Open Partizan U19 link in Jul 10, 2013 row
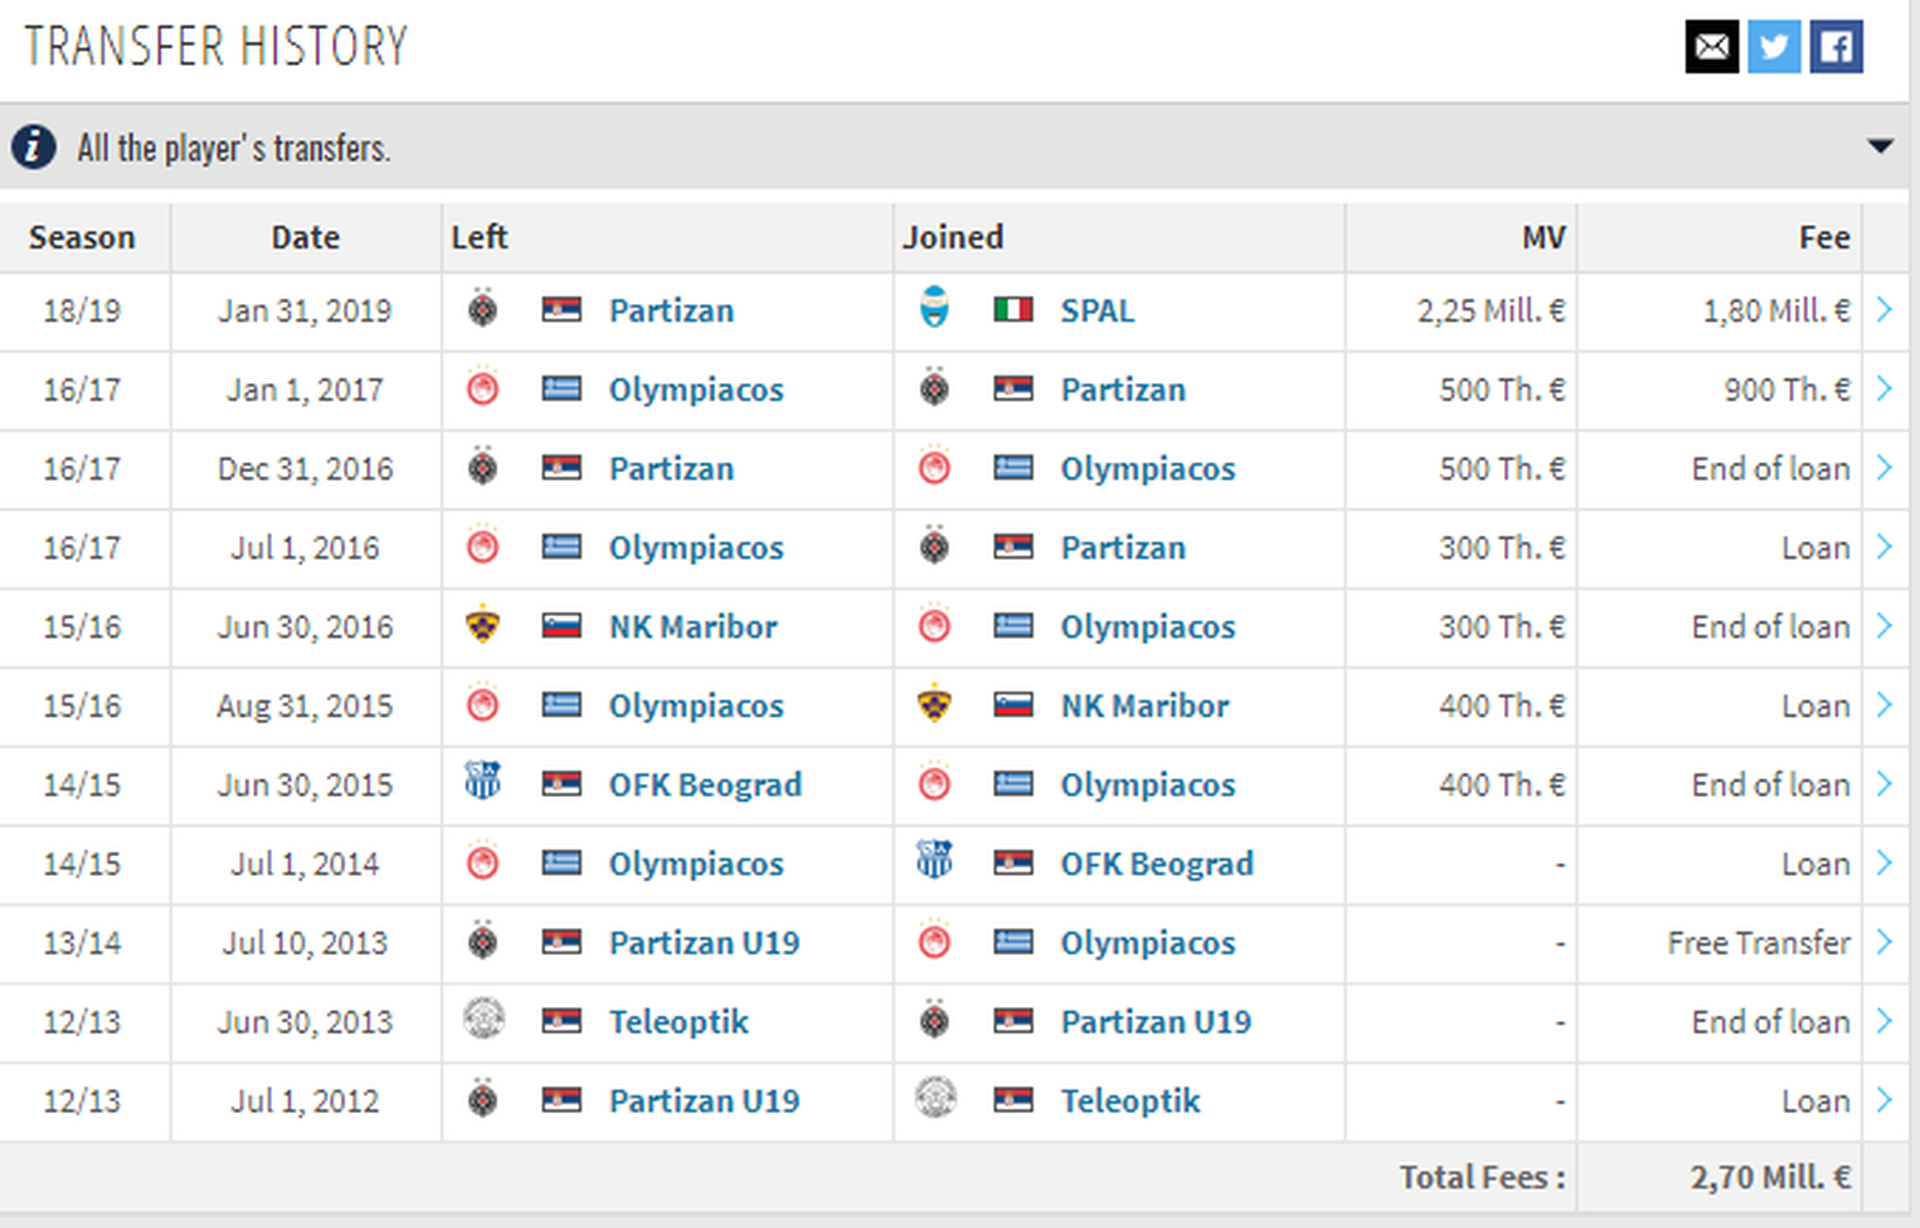Screen dimensions: 1920x1228 [704, 943]
